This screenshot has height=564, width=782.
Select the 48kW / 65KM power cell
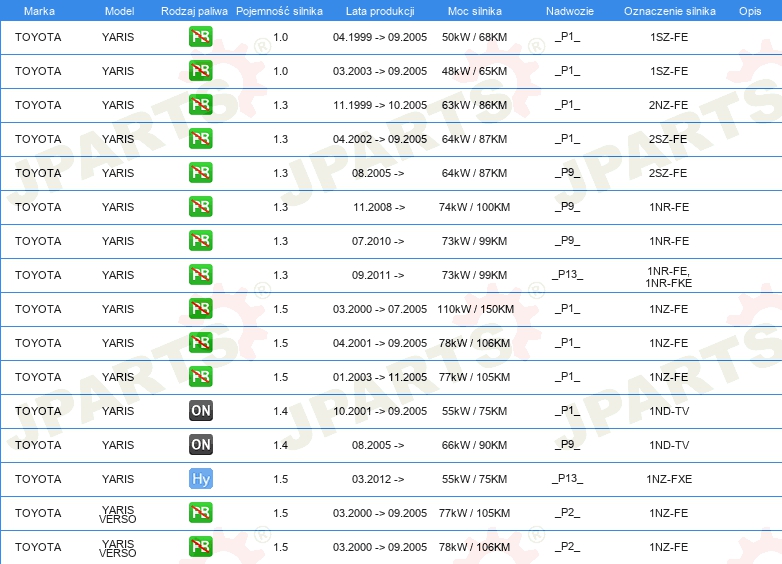click(x=474, y=71)
